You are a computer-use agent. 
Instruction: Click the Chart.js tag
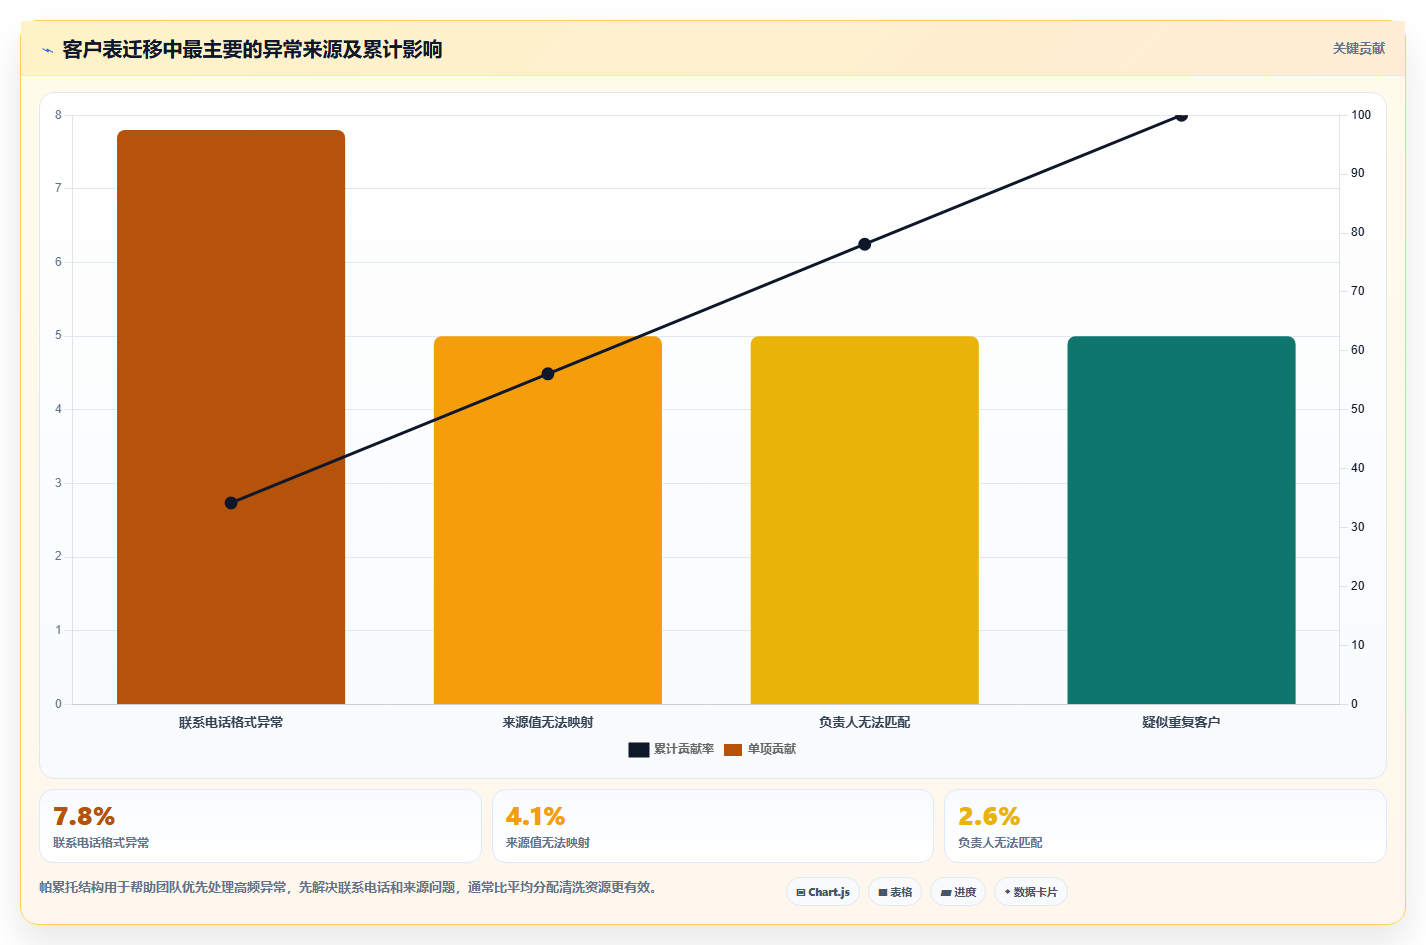[823, 892]
